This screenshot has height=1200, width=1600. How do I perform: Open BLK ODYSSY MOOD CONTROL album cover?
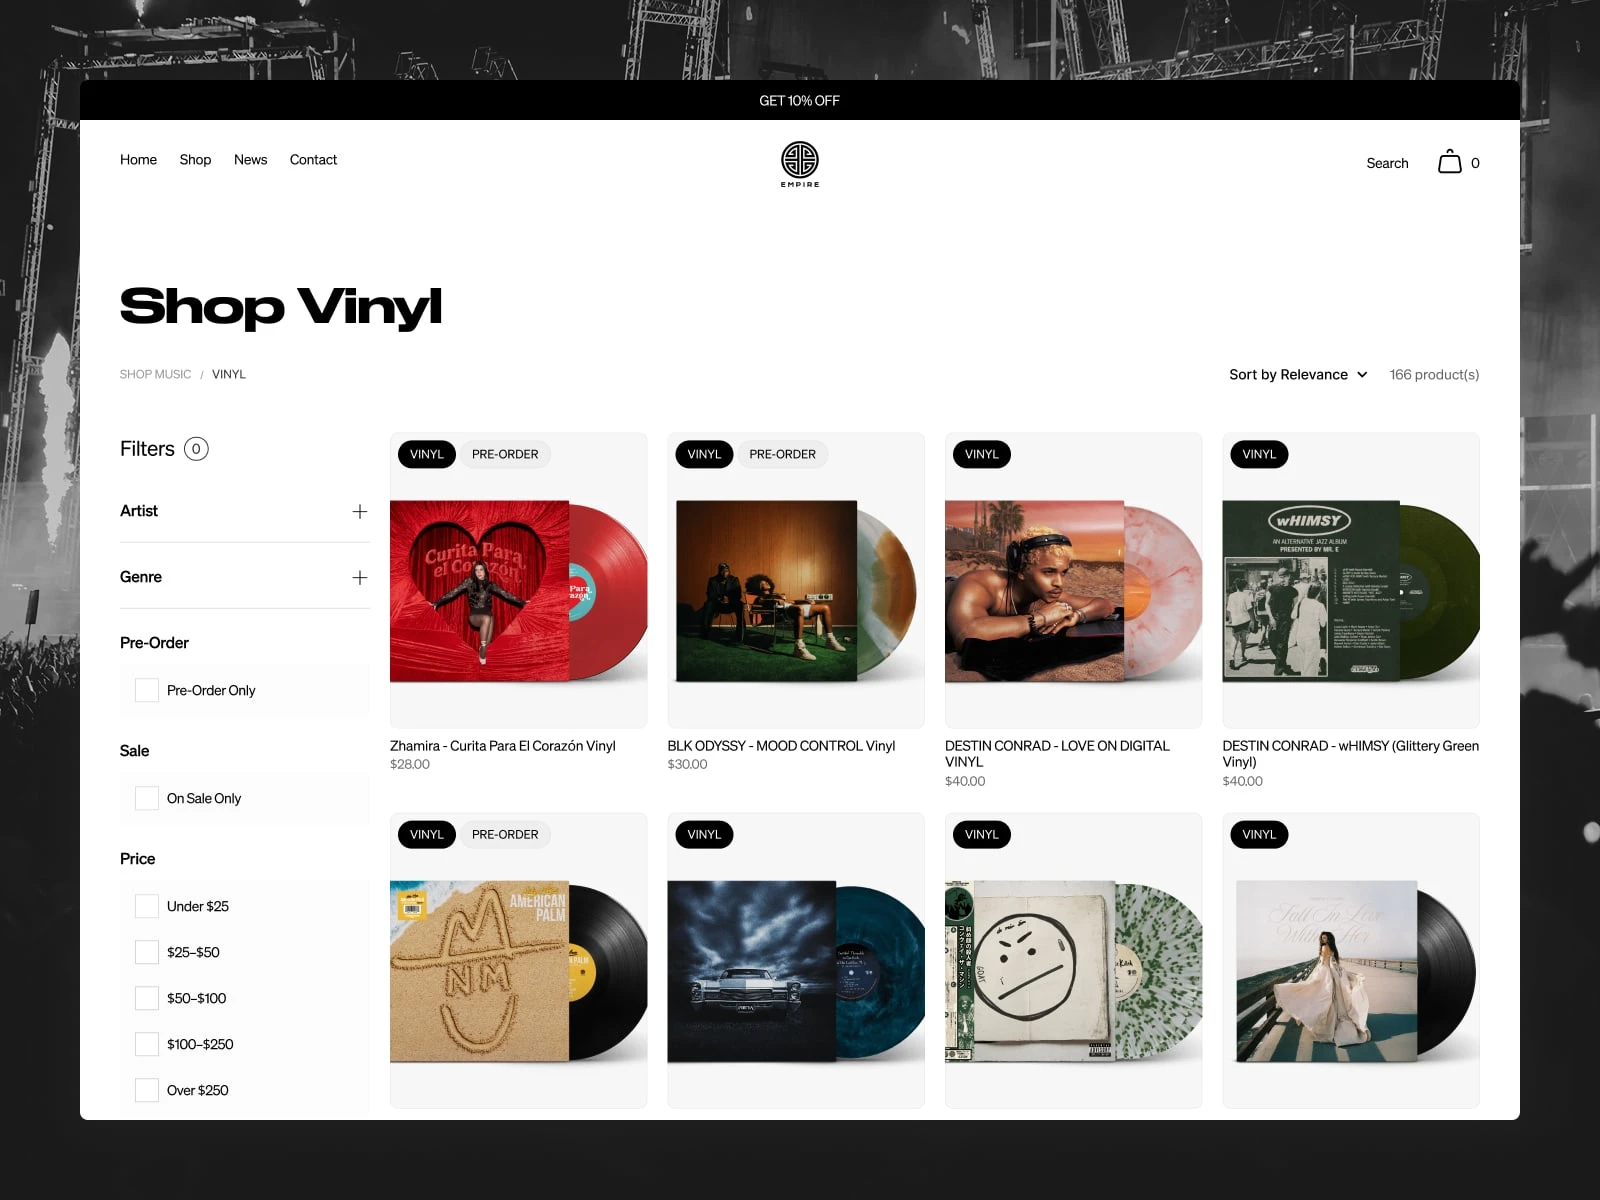point(796,591)
